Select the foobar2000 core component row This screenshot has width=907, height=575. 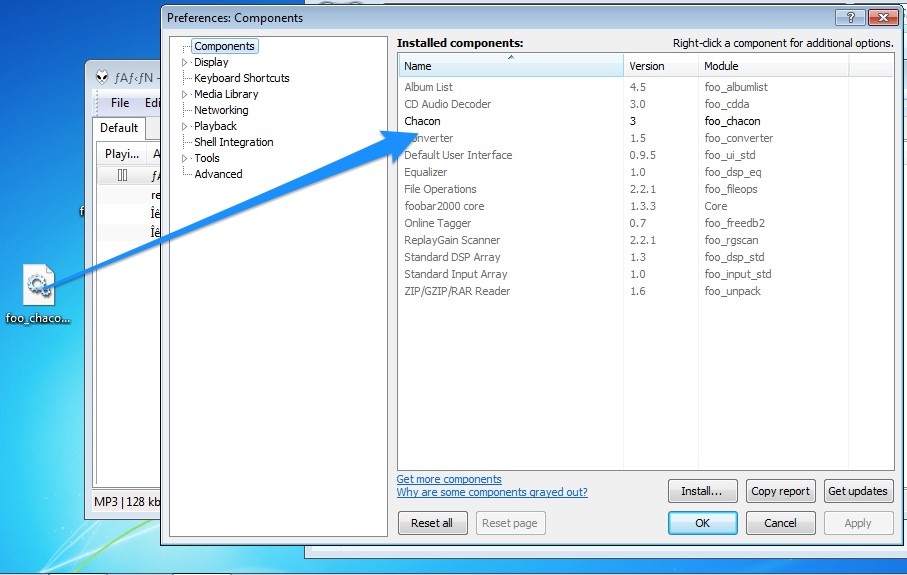[646, 206]
